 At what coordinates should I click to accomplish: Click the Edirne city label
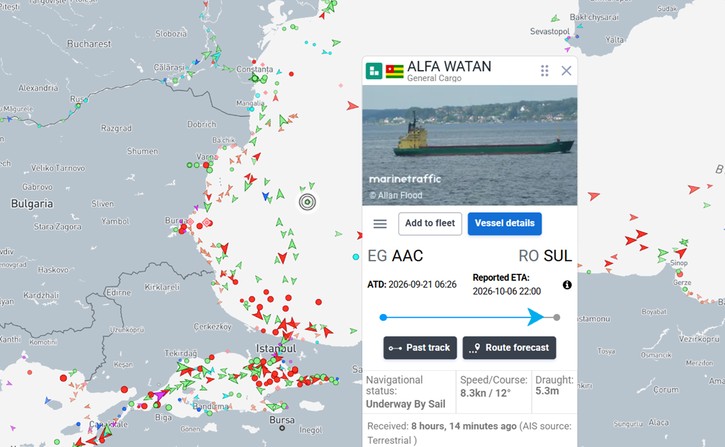118,292
